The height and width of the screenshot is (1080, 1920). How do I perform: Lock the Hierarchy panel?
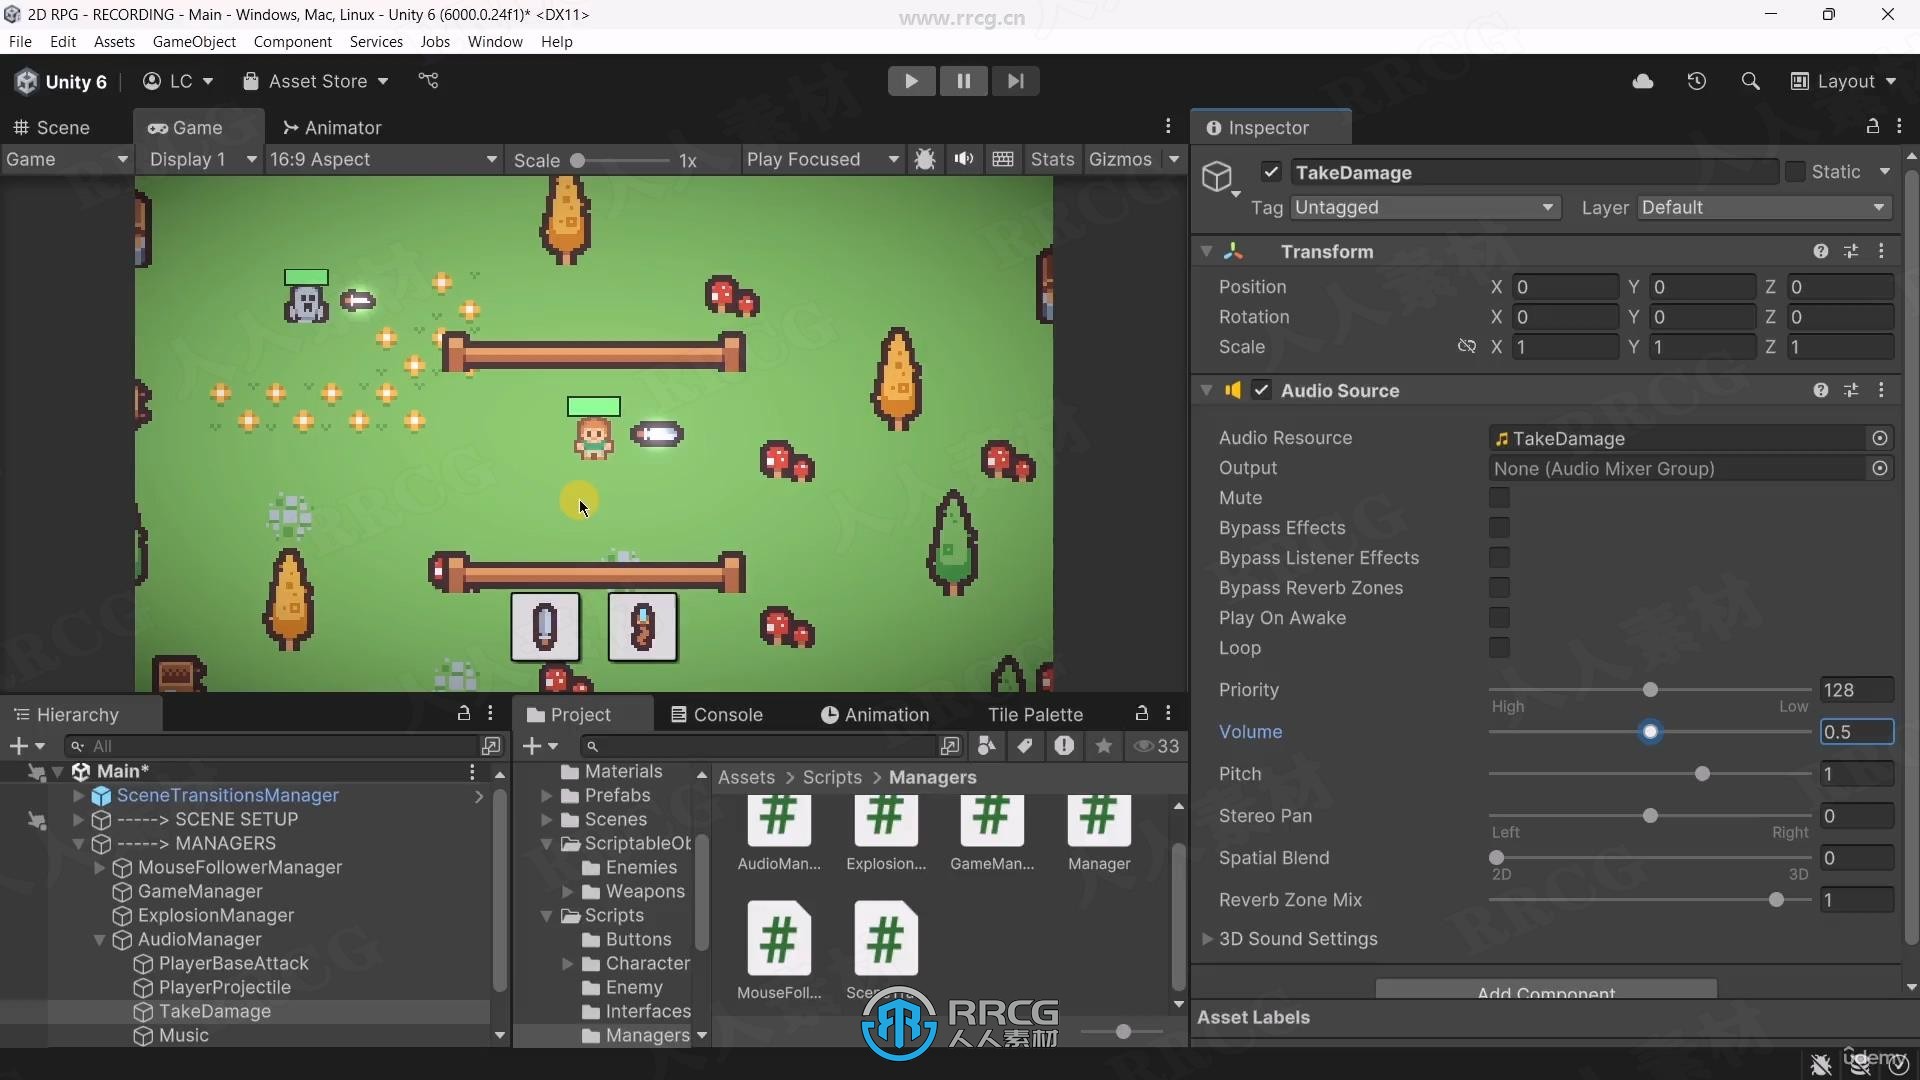pos(464,713)
